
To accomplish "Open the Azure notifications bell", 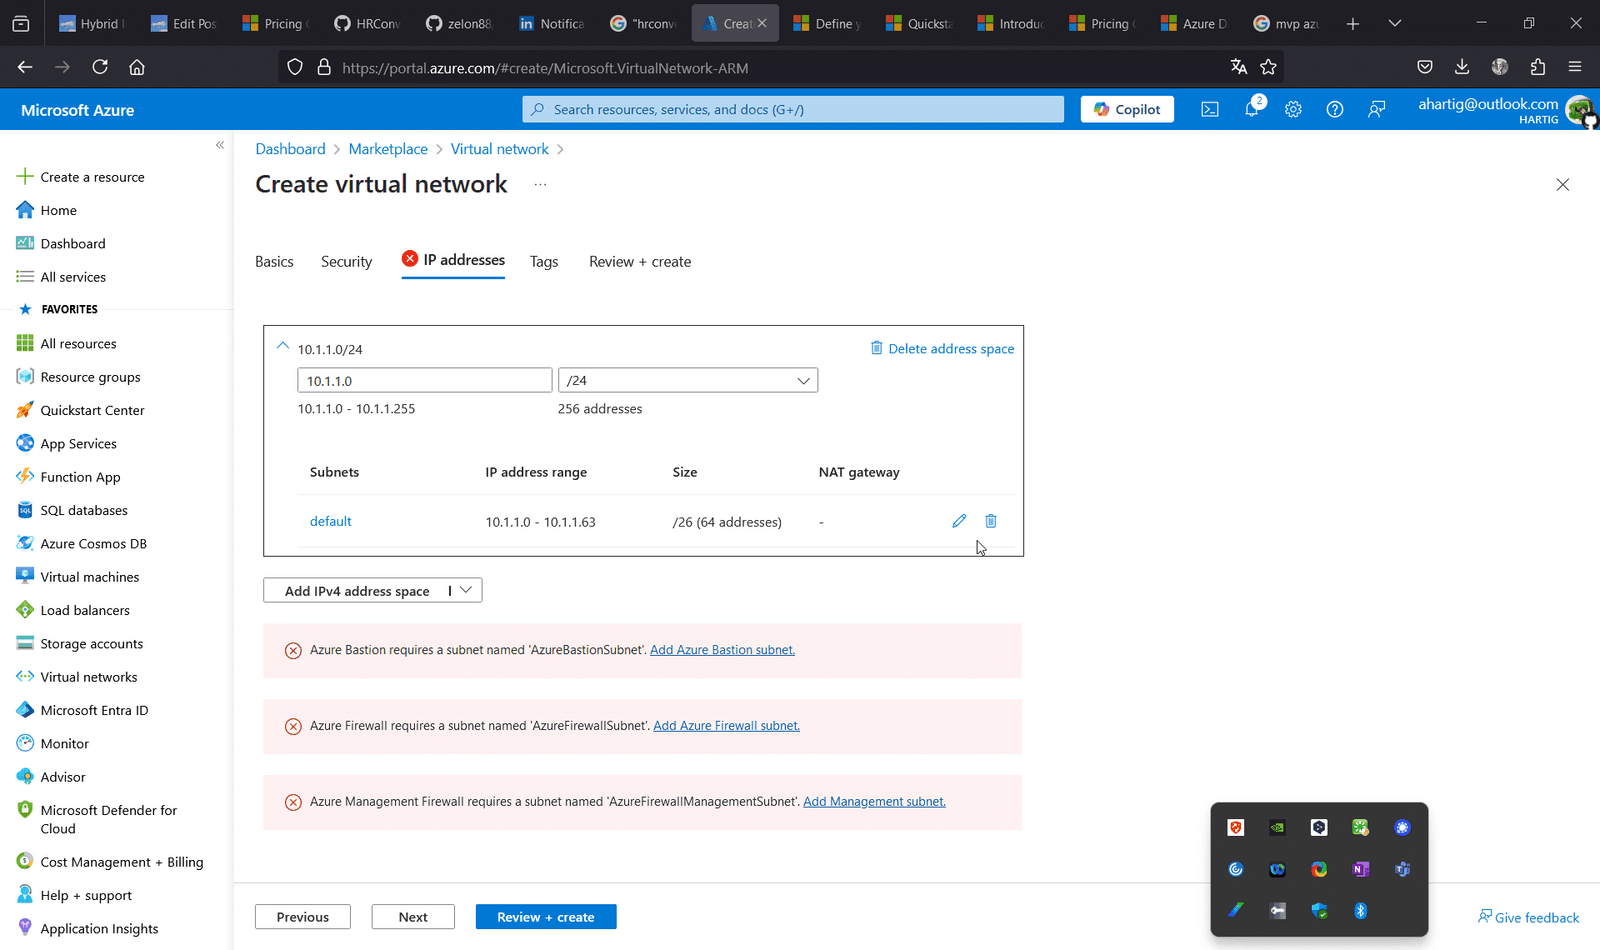I will (x=1251, y=109).
